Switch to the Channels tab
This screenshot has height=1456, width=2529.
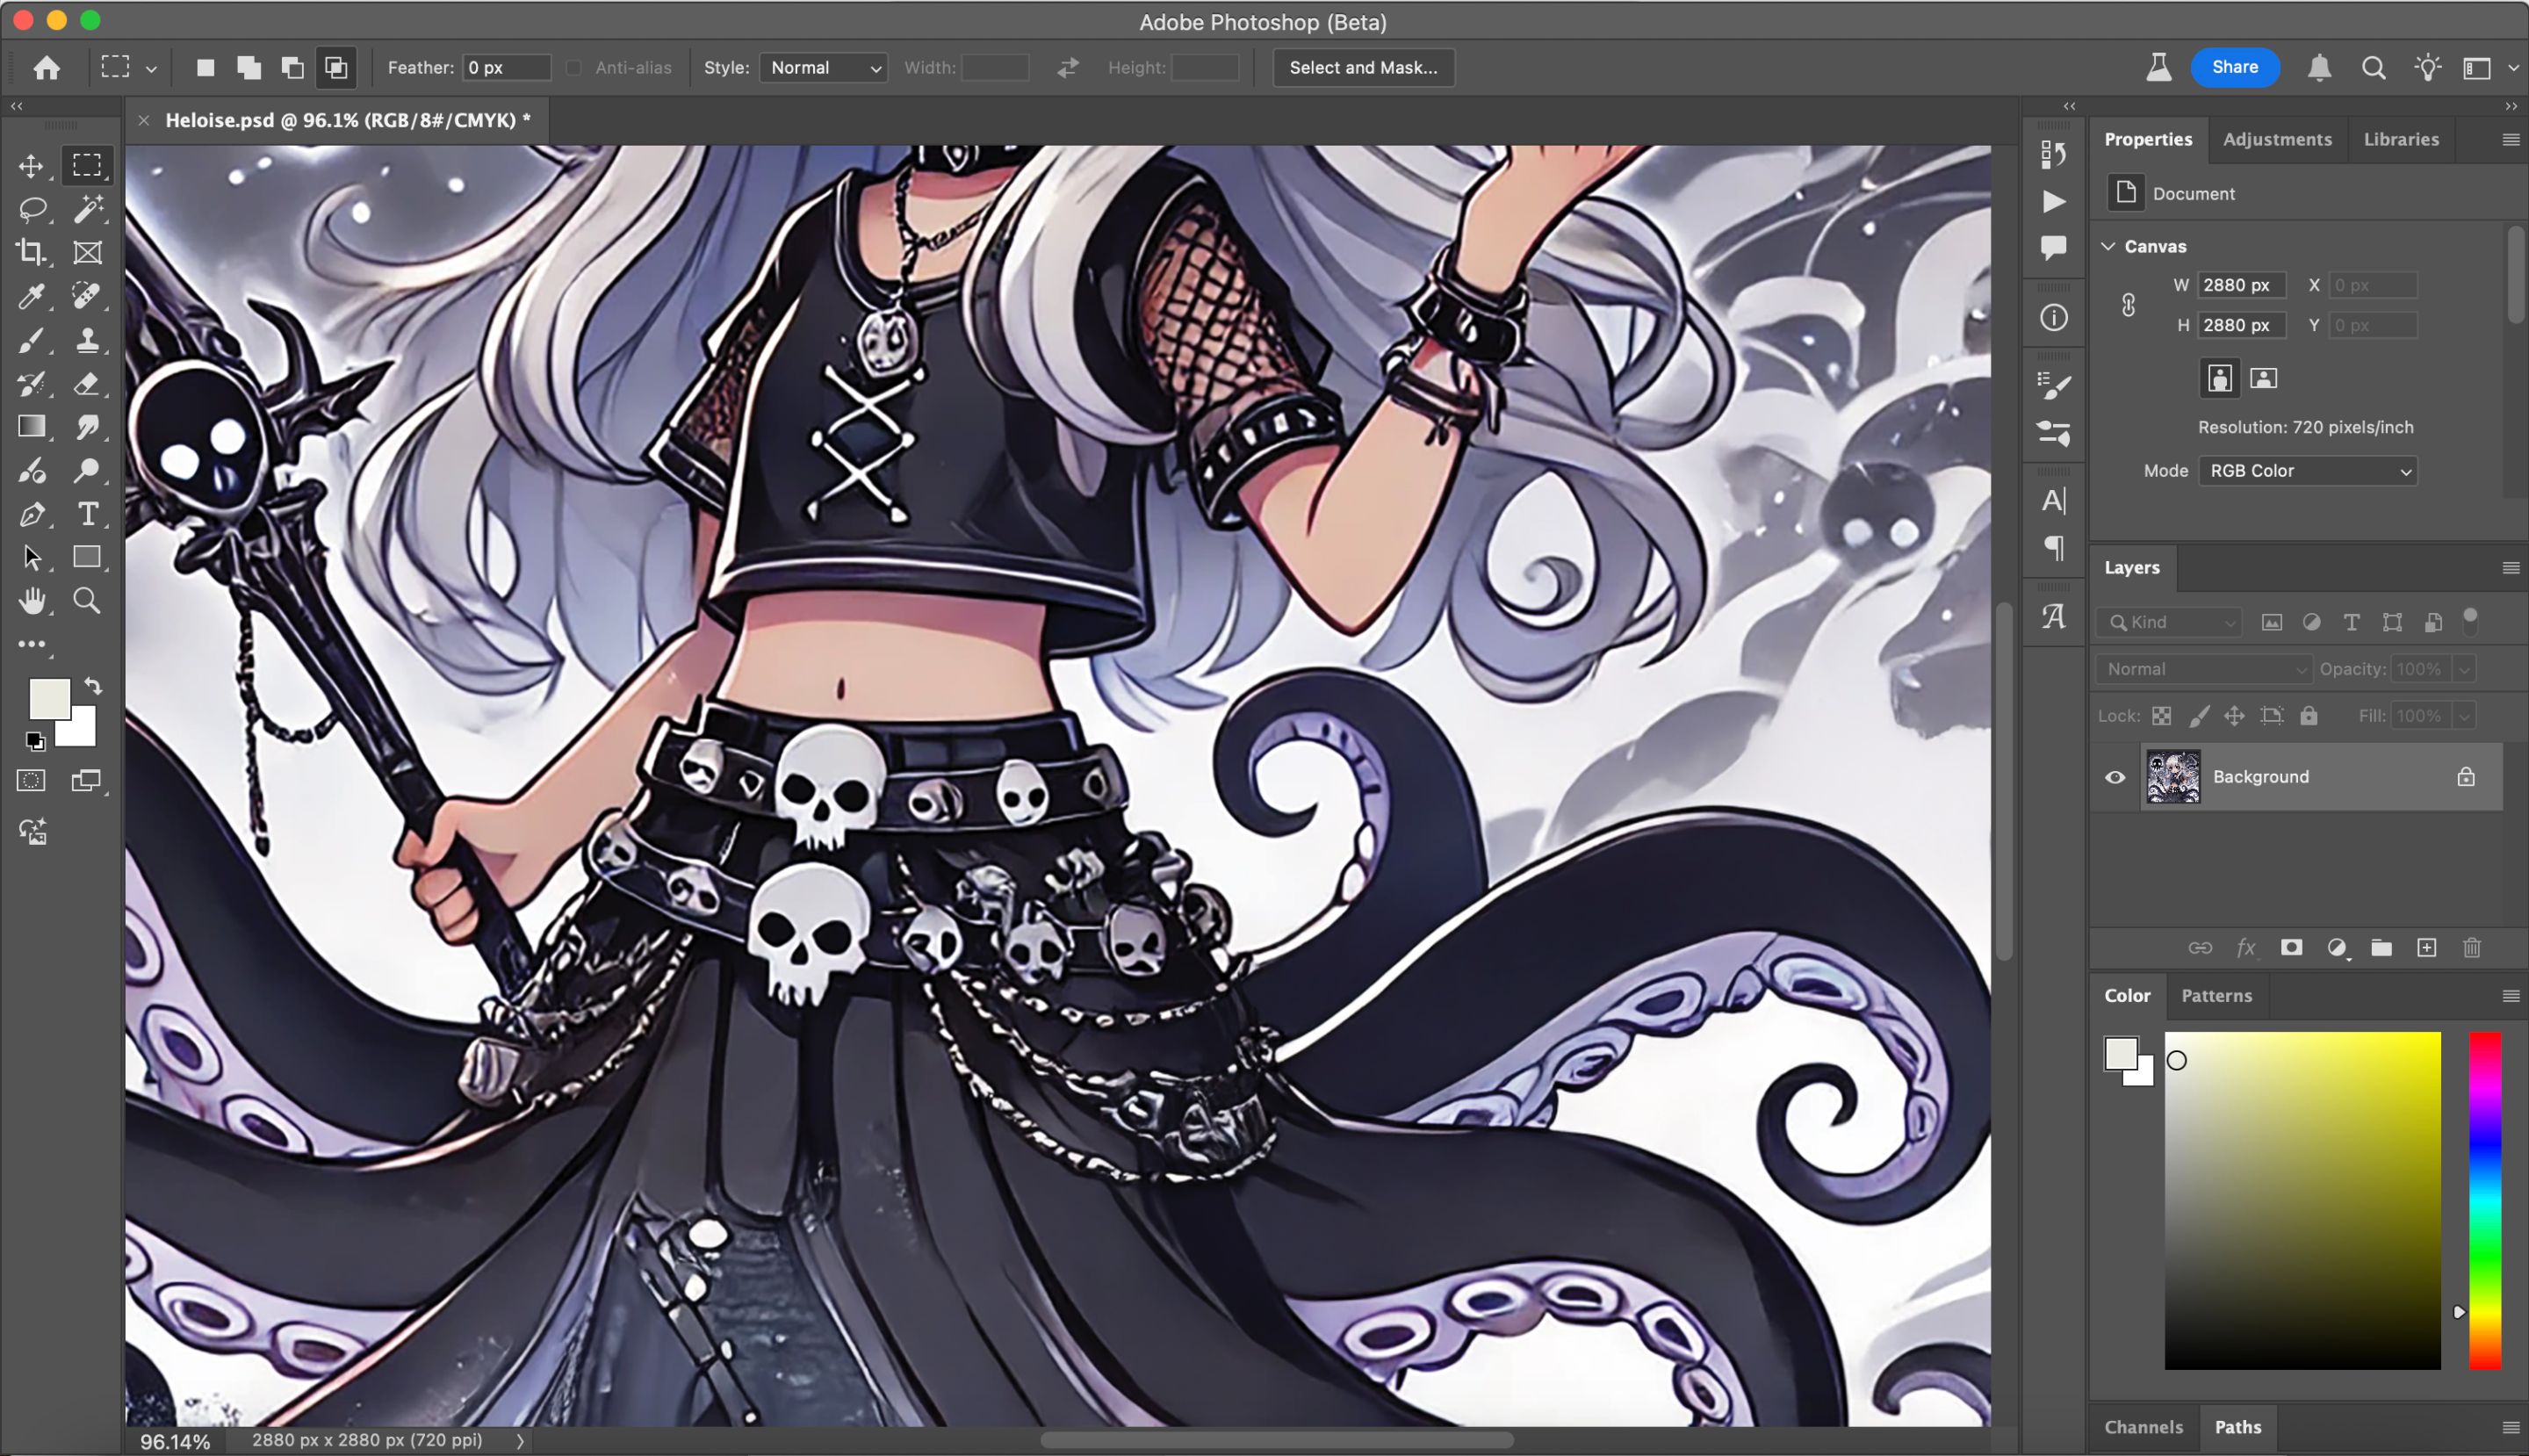2143,1427
